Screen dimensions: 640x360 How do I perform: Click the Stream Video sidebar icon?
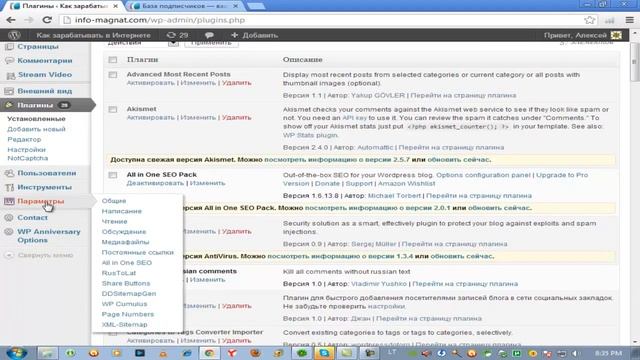(x=10, y=75)
